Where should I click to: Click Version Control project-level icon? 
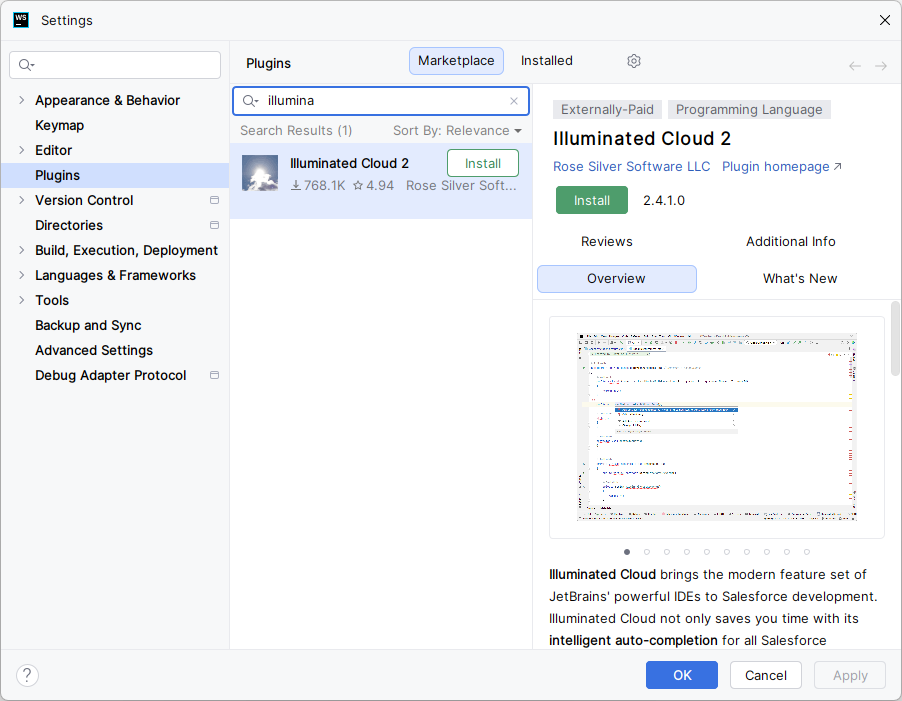point(215,200)
